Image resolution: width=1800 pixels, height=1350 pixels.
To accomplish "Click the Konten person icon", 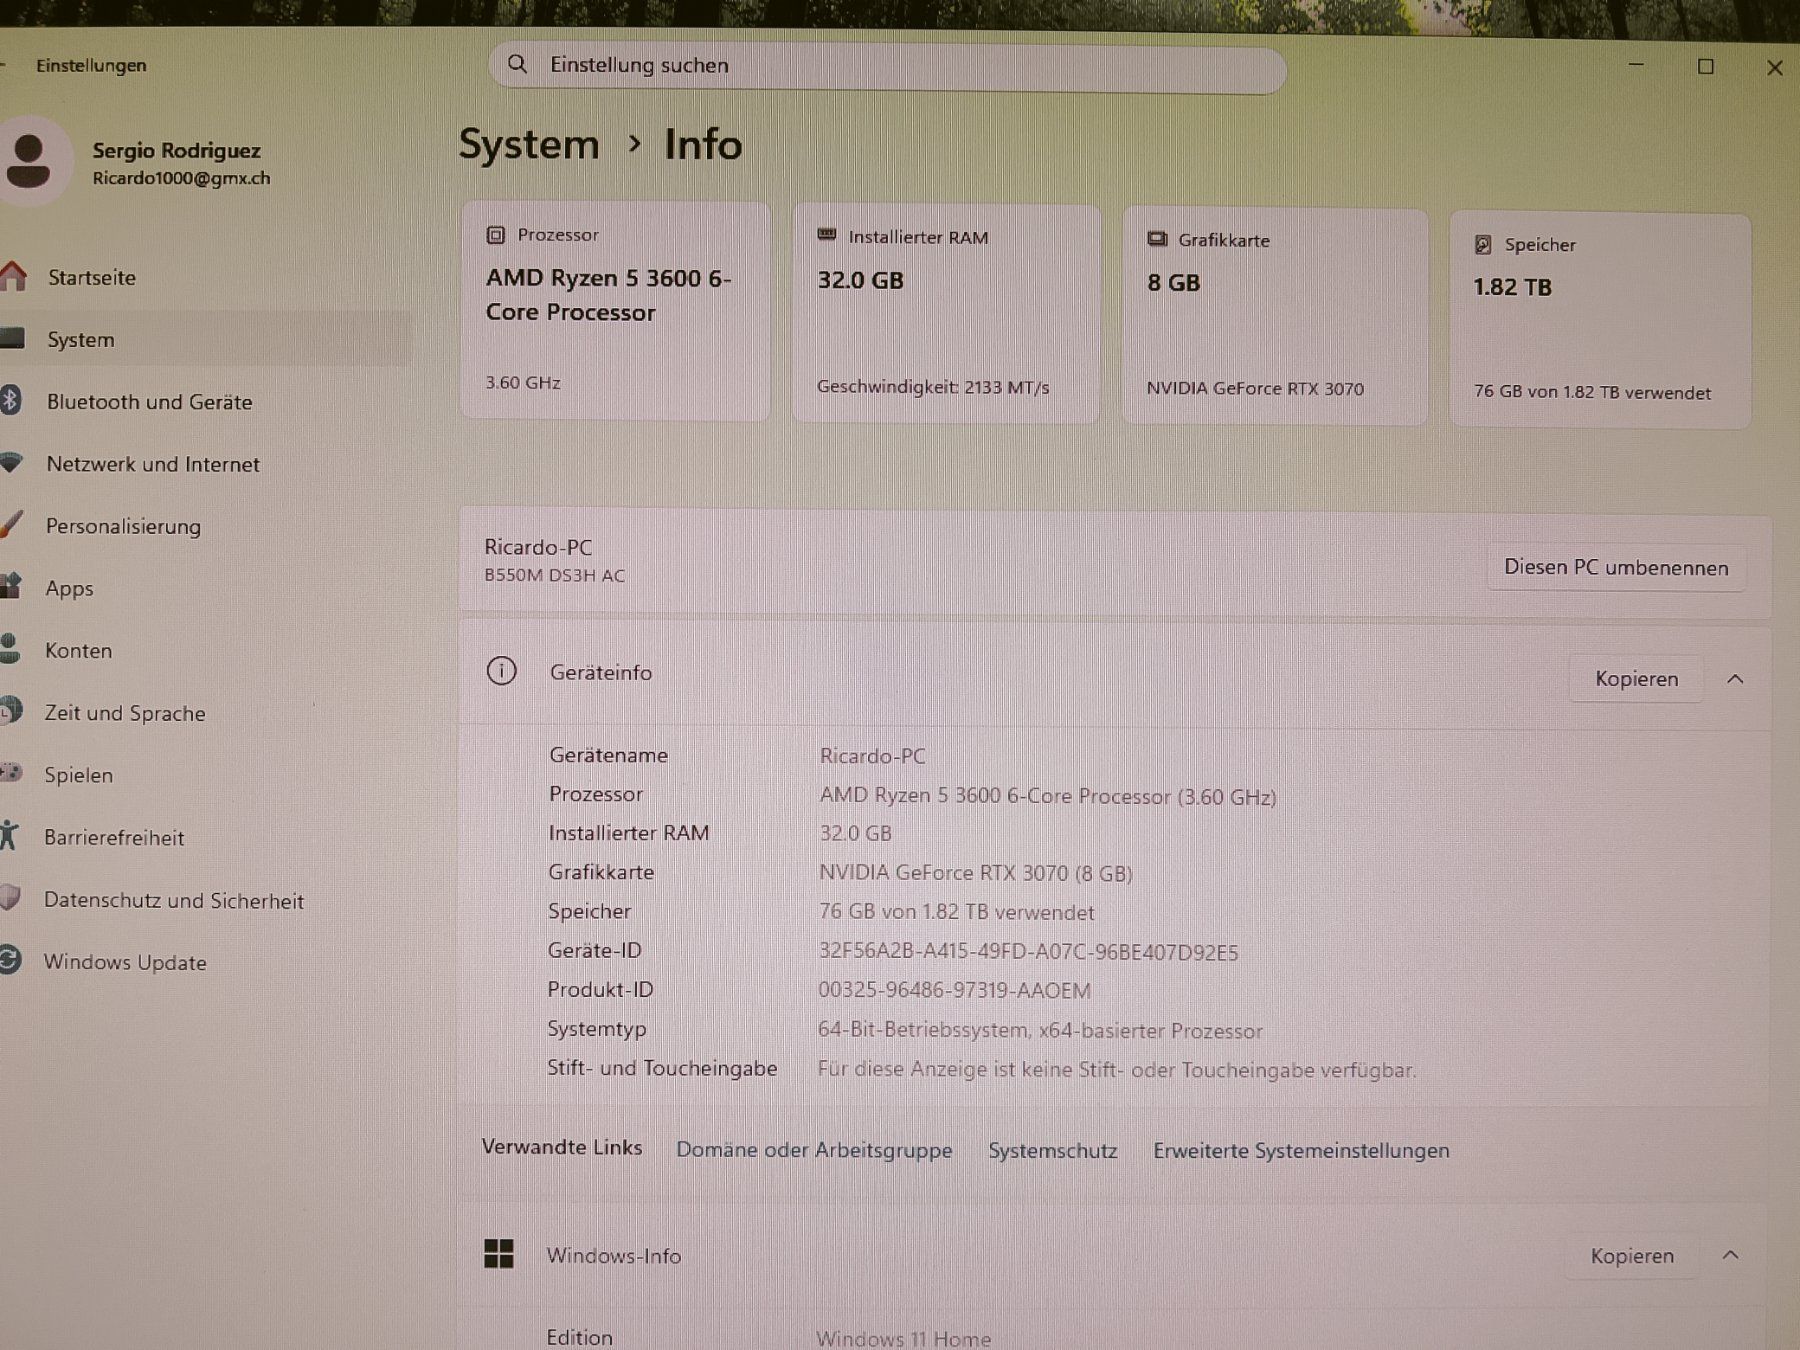I will [10, 648].
